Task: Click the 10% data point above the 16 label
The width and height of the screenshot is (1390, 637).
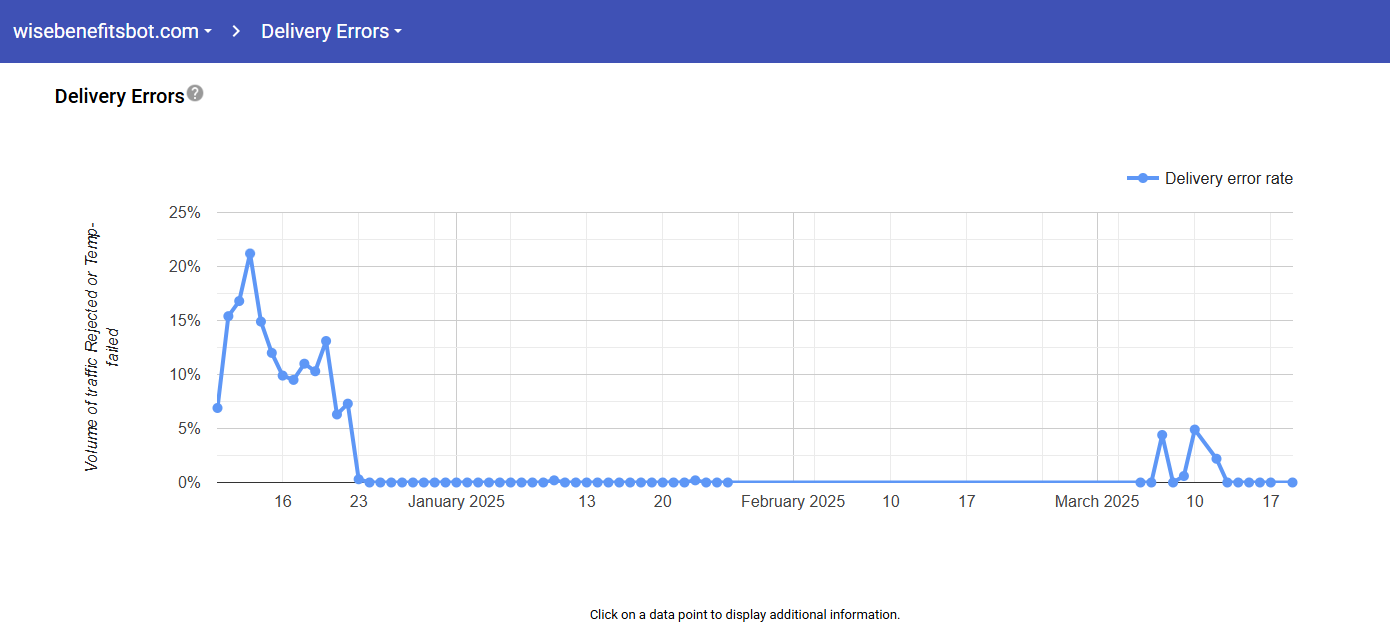Action: click(283, 376)
